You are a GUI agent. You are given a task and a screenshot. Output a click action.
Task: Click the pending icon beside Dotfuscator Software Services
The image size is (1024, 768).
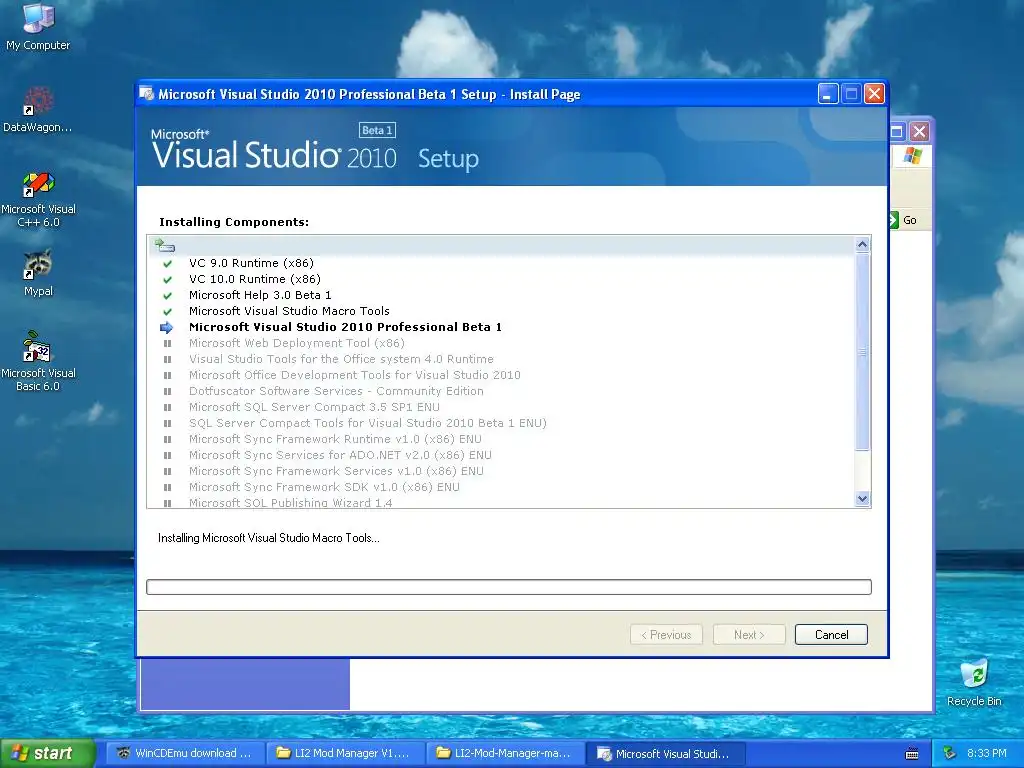[167, 392]
